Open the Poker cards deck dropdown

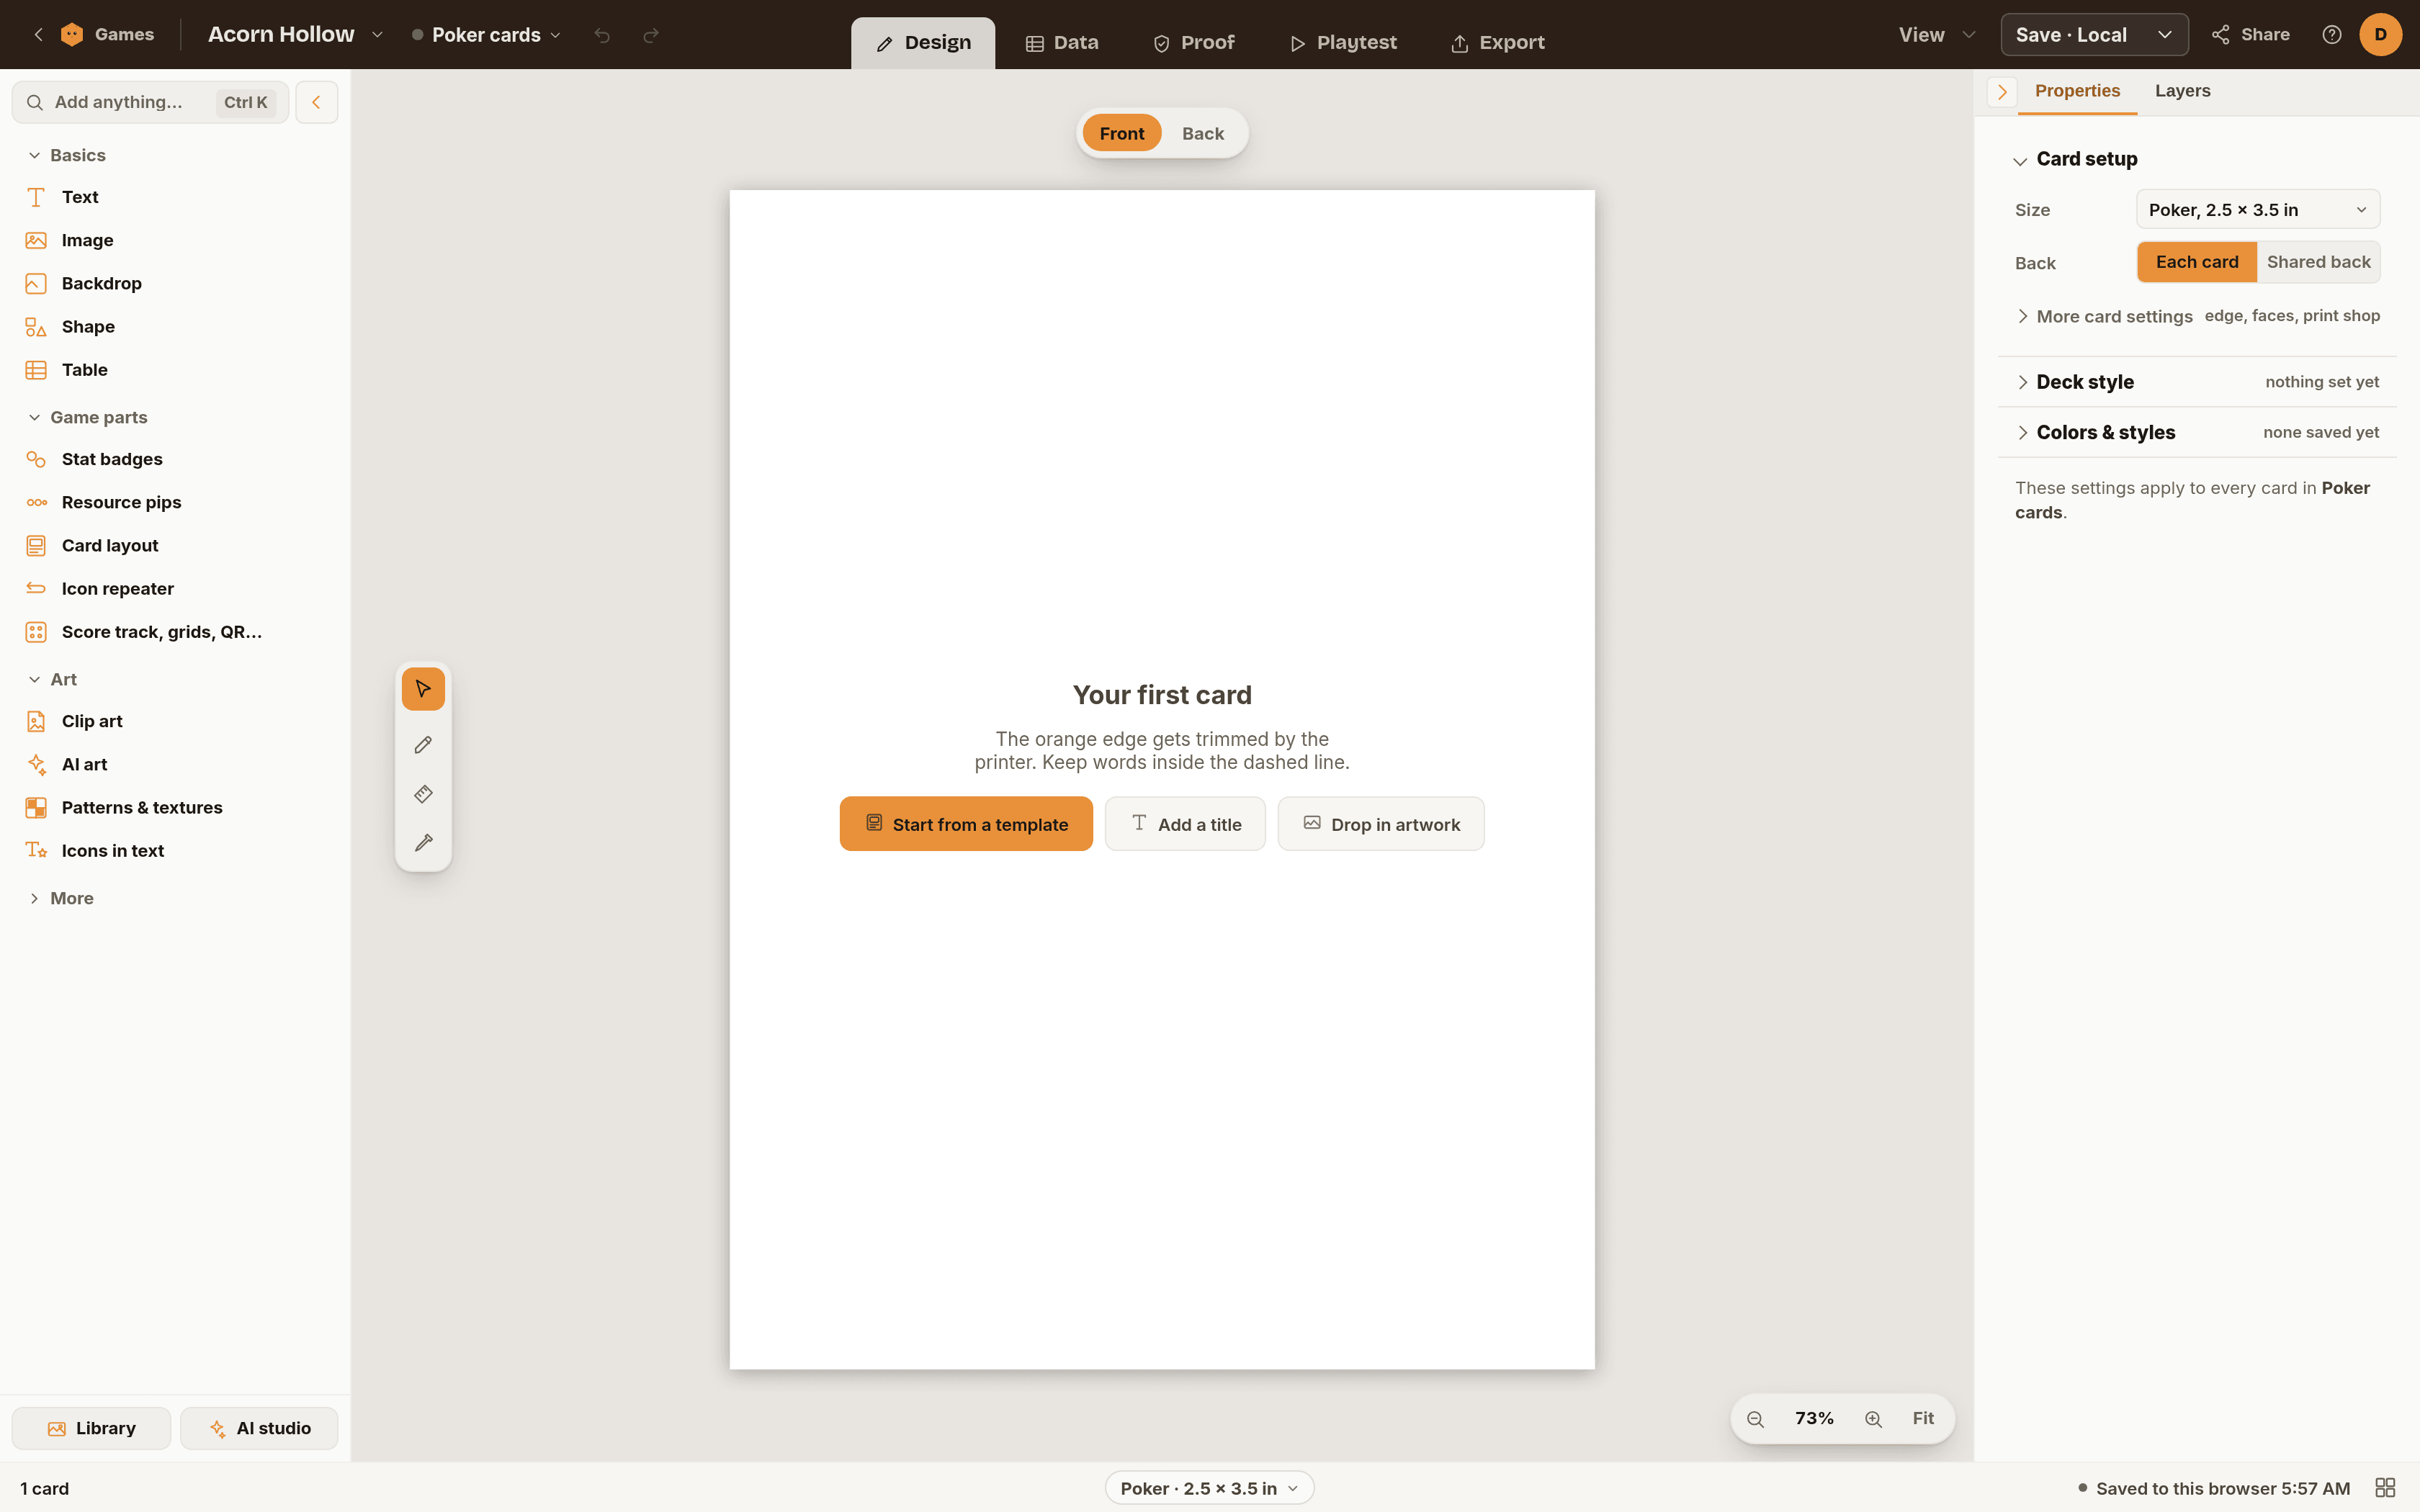[487, 35]
